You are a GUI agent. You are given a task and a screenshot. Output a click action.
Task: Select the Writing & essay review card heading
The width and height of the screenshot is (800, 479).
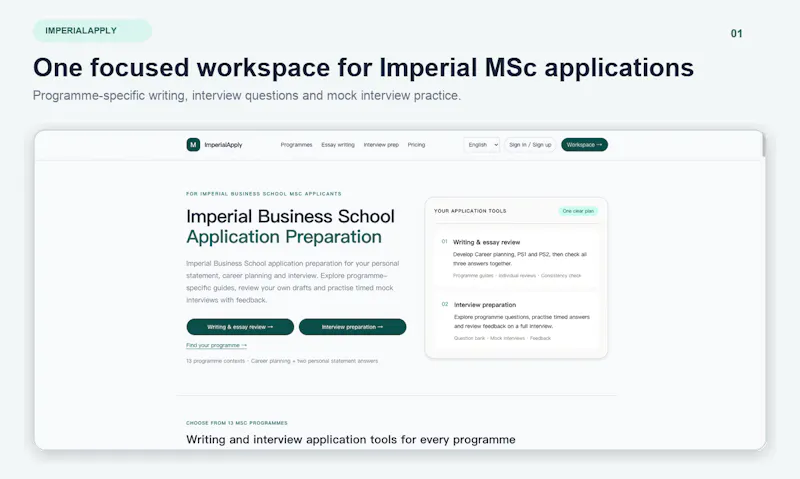point(487,242)
